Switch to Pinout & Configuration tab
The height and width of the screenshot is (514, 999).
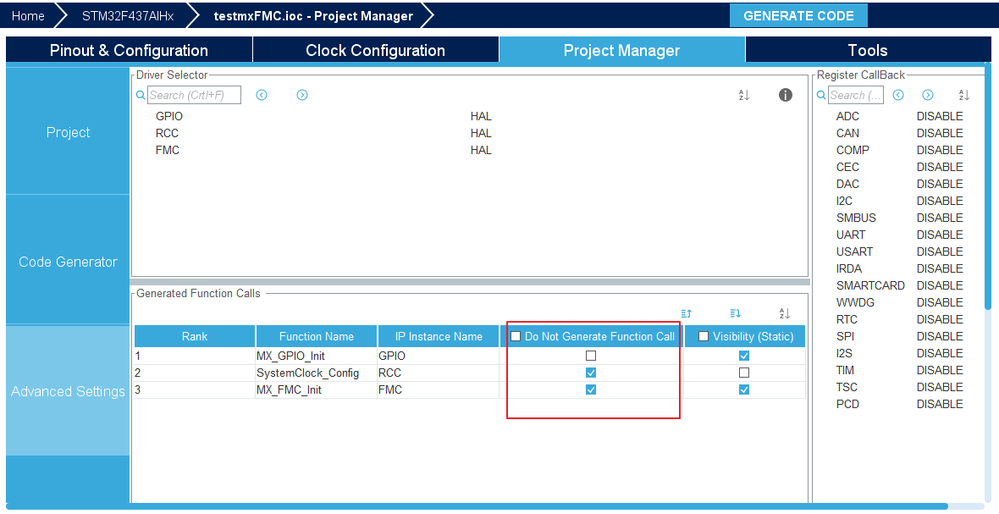click(x=129, y=50)
